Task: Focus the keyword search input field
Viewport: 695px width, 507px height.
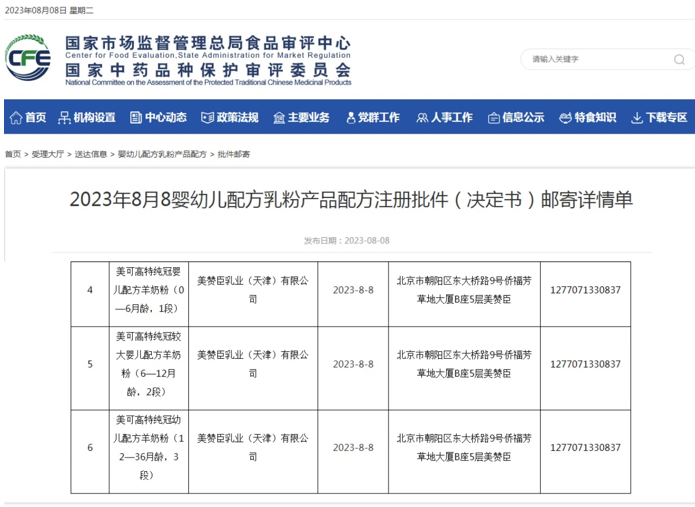Action: [607, 59]
